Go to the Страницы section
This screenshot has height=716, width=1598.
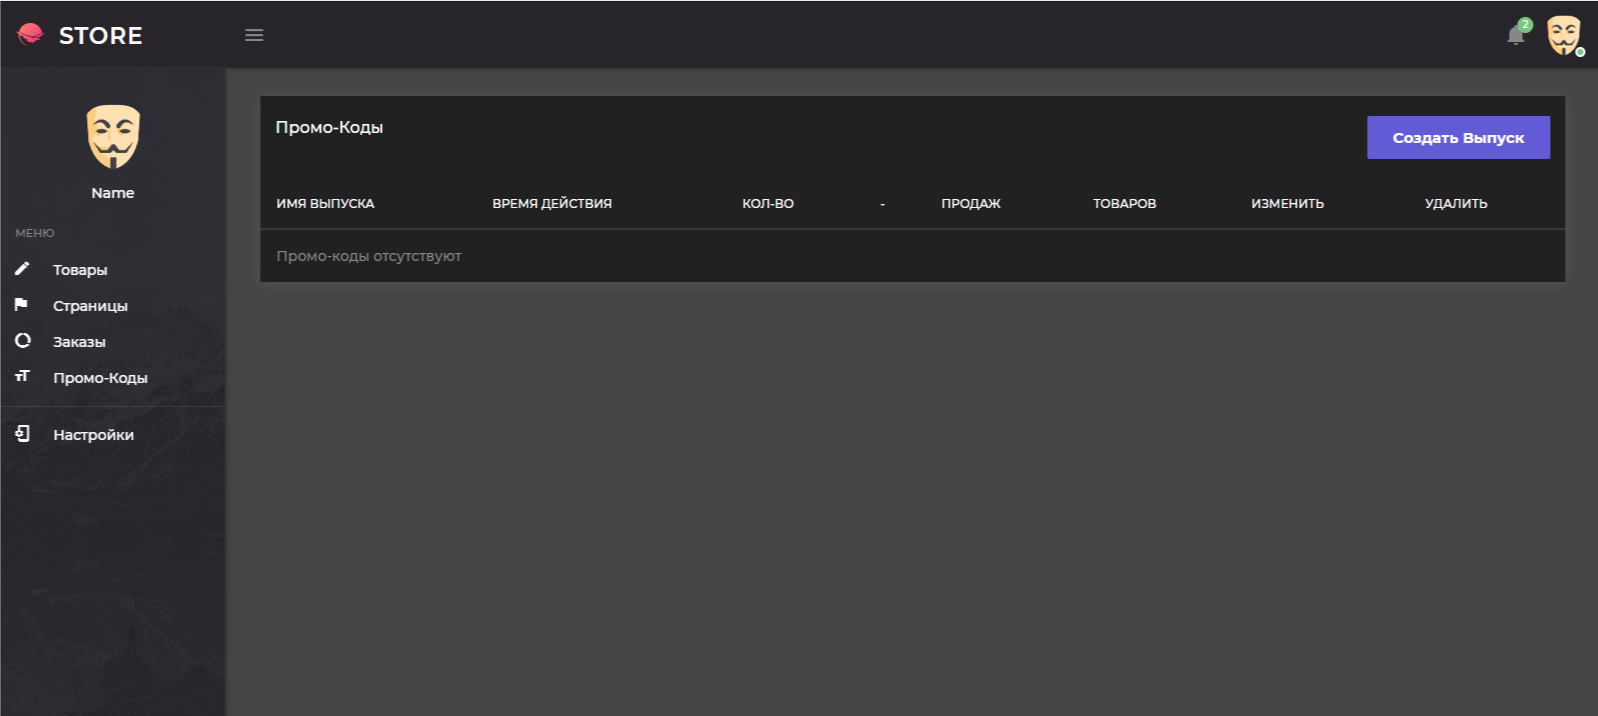tap(90, 306)
